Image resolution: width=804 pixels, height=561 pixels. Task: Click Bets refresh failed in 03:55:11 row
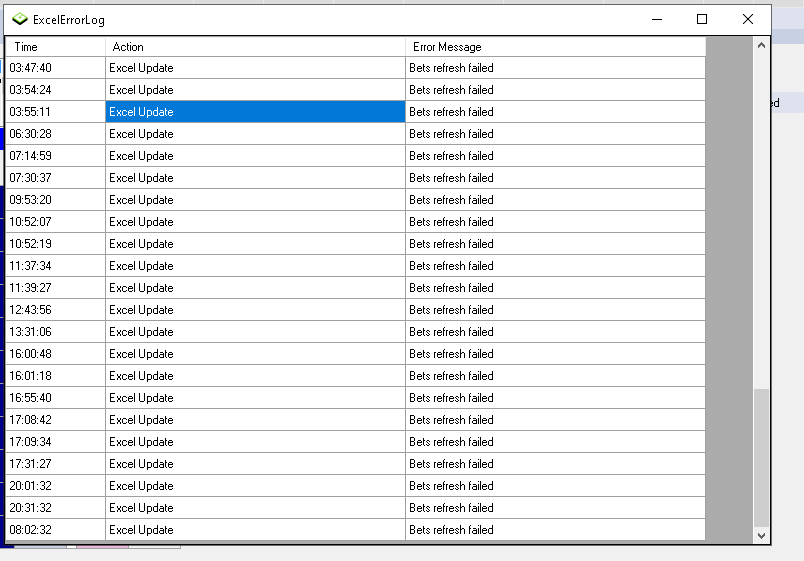(x=555, y=112)
